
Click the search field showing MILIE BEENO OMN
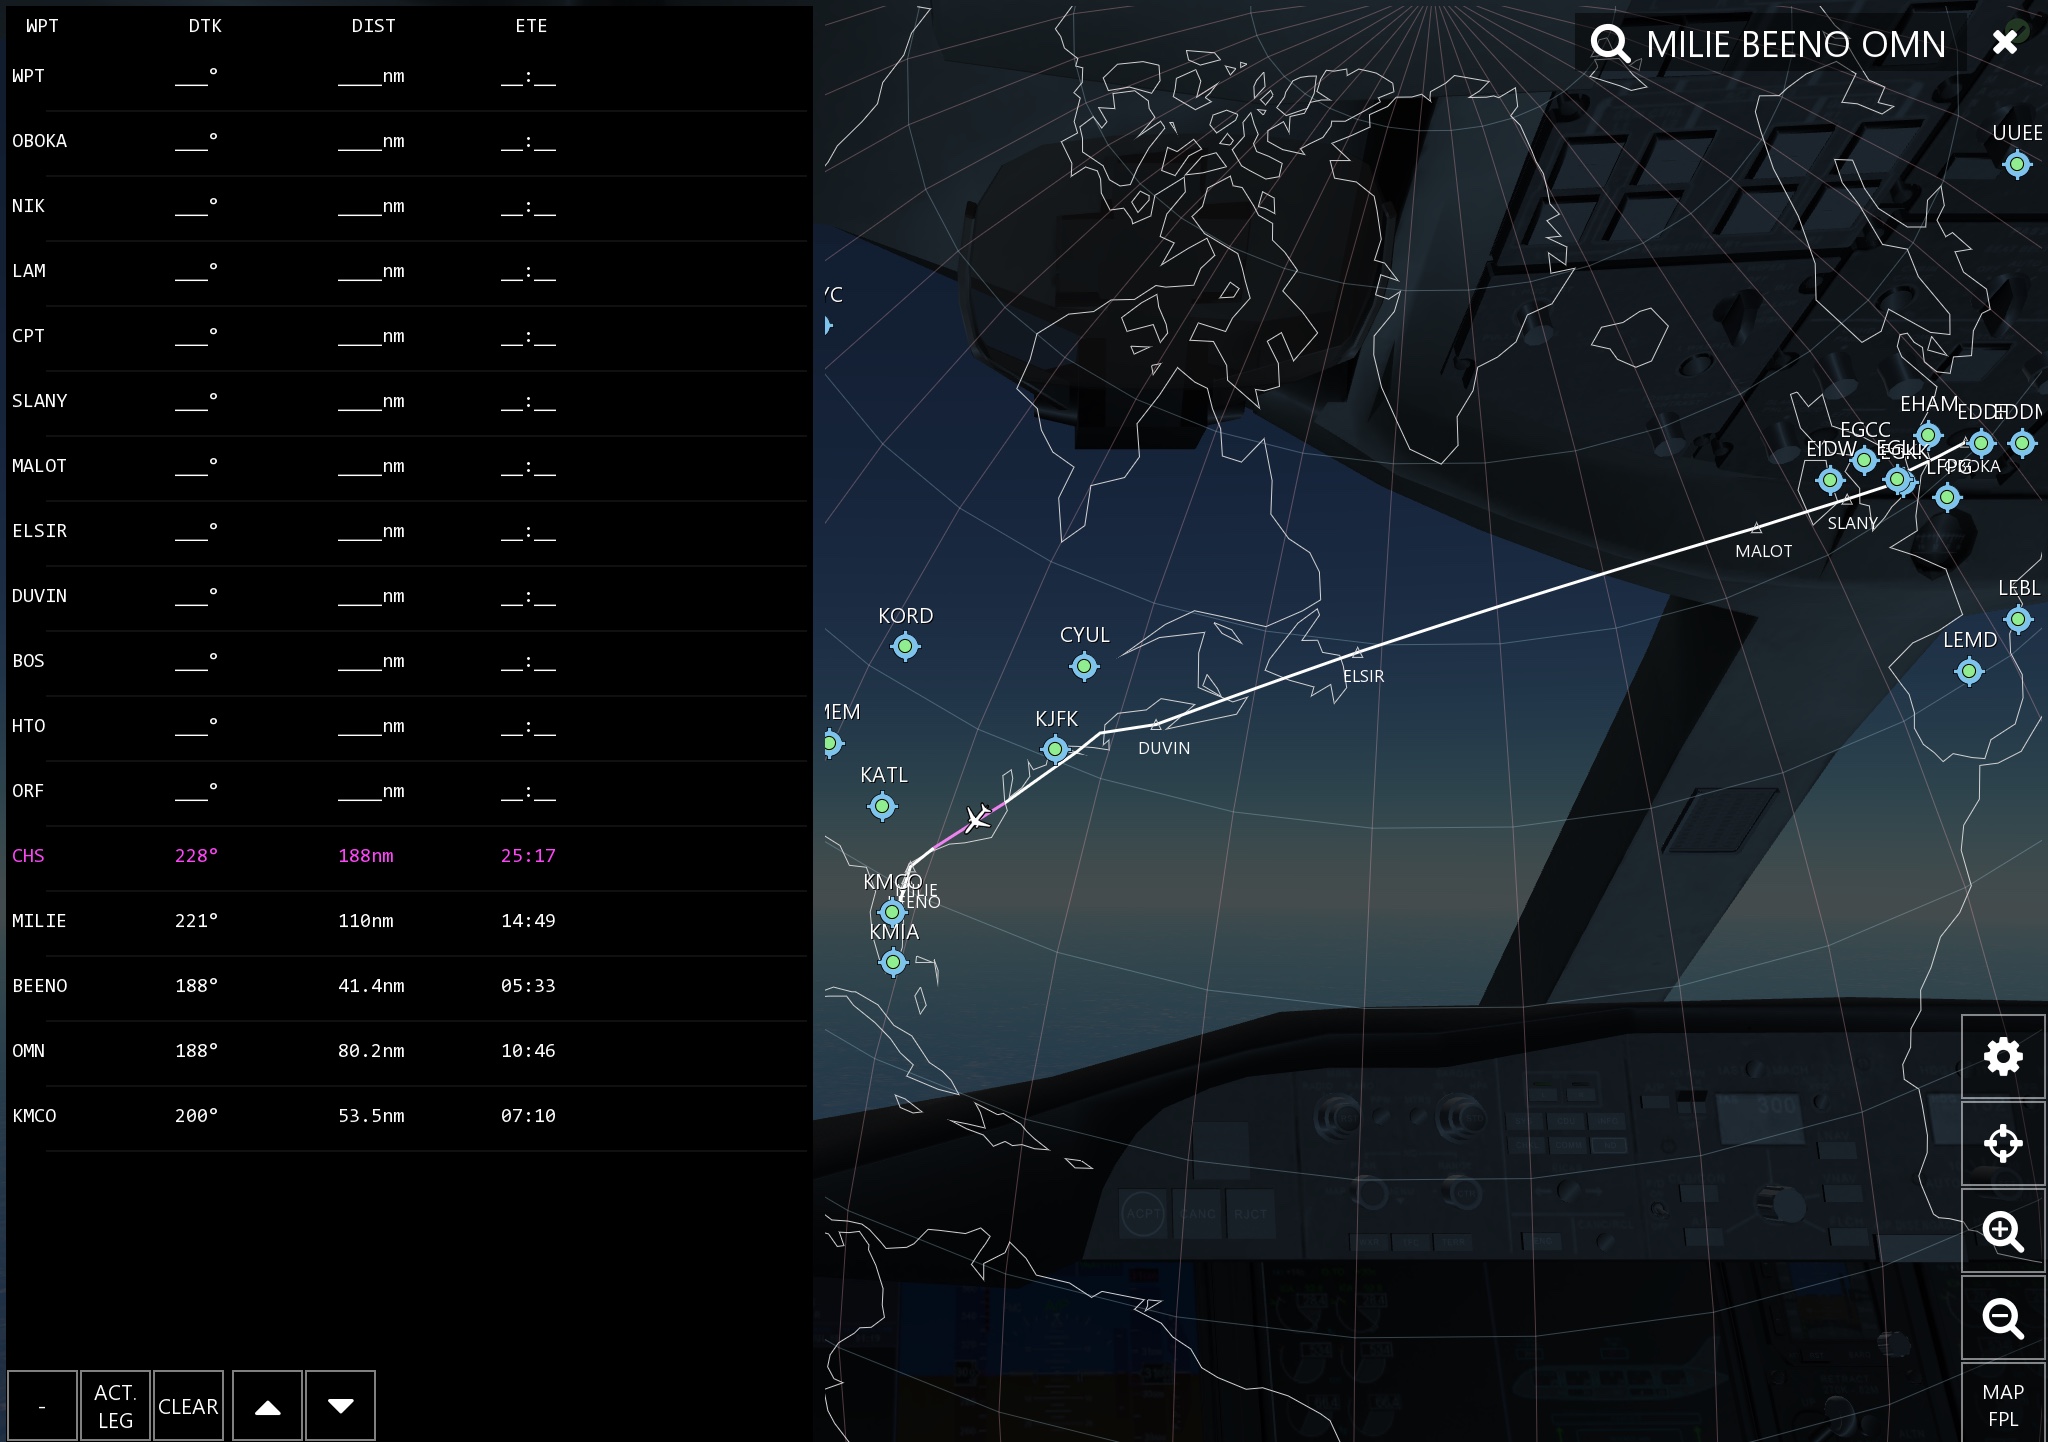click(x=1795, y=44)
